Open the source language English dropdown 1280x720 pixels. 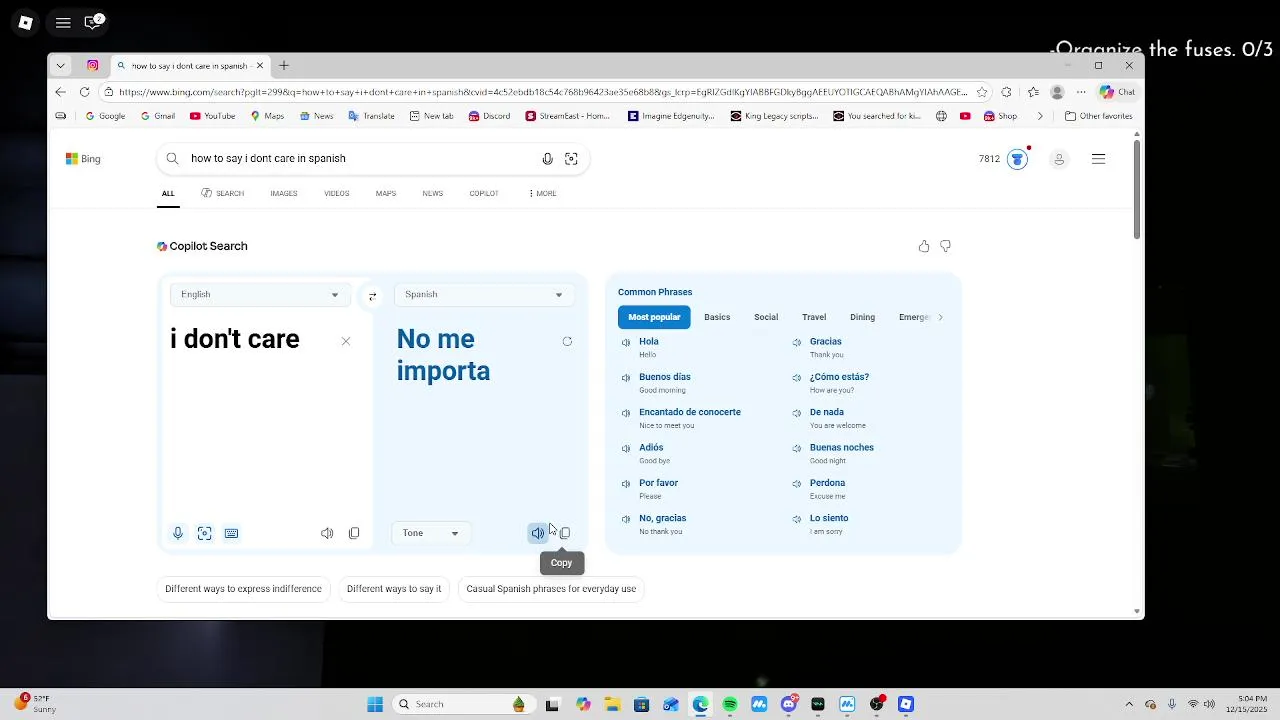click(259, 294)
